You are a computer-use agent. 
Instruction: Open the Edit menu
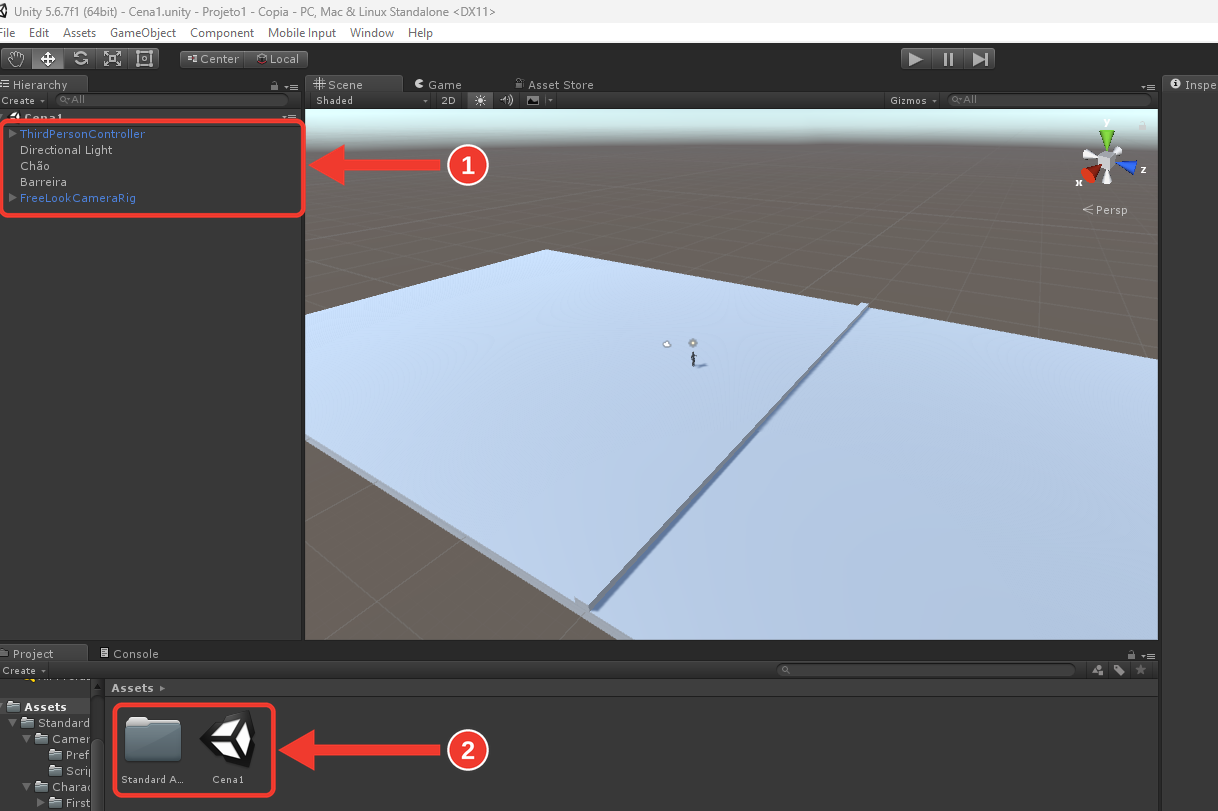(x=39, y=33)
